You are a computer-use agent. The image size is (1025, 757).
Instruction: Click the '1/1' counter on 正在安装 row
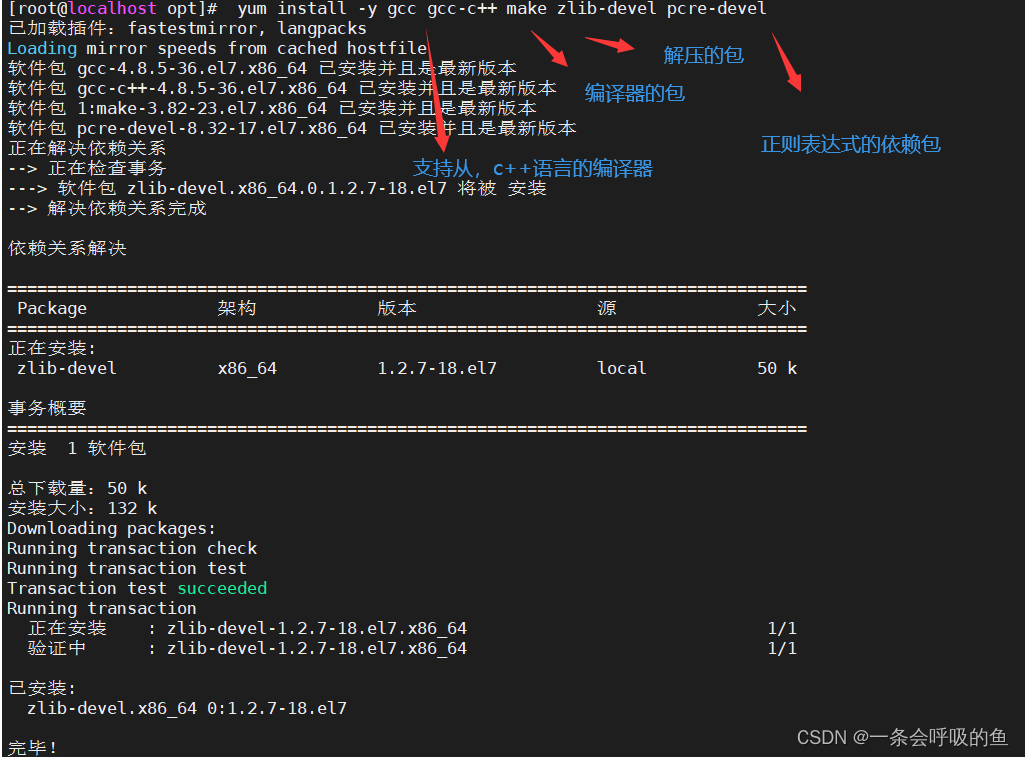782,629
